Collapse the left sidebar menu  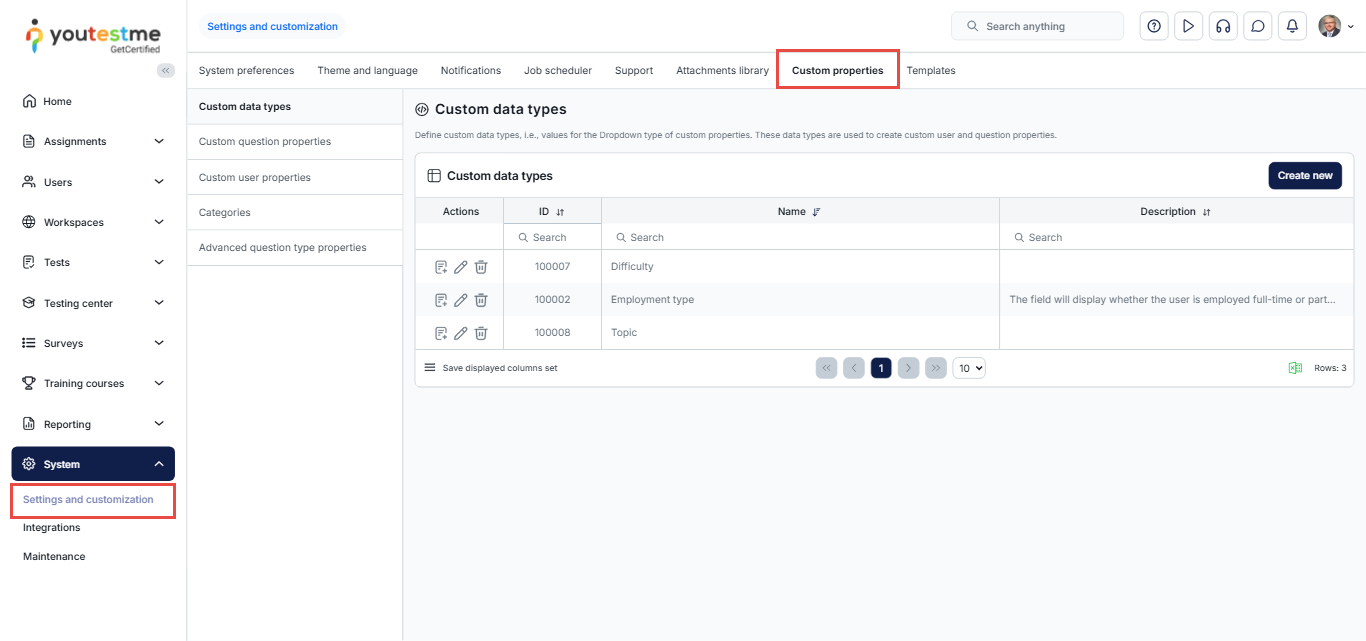[166, 70]
